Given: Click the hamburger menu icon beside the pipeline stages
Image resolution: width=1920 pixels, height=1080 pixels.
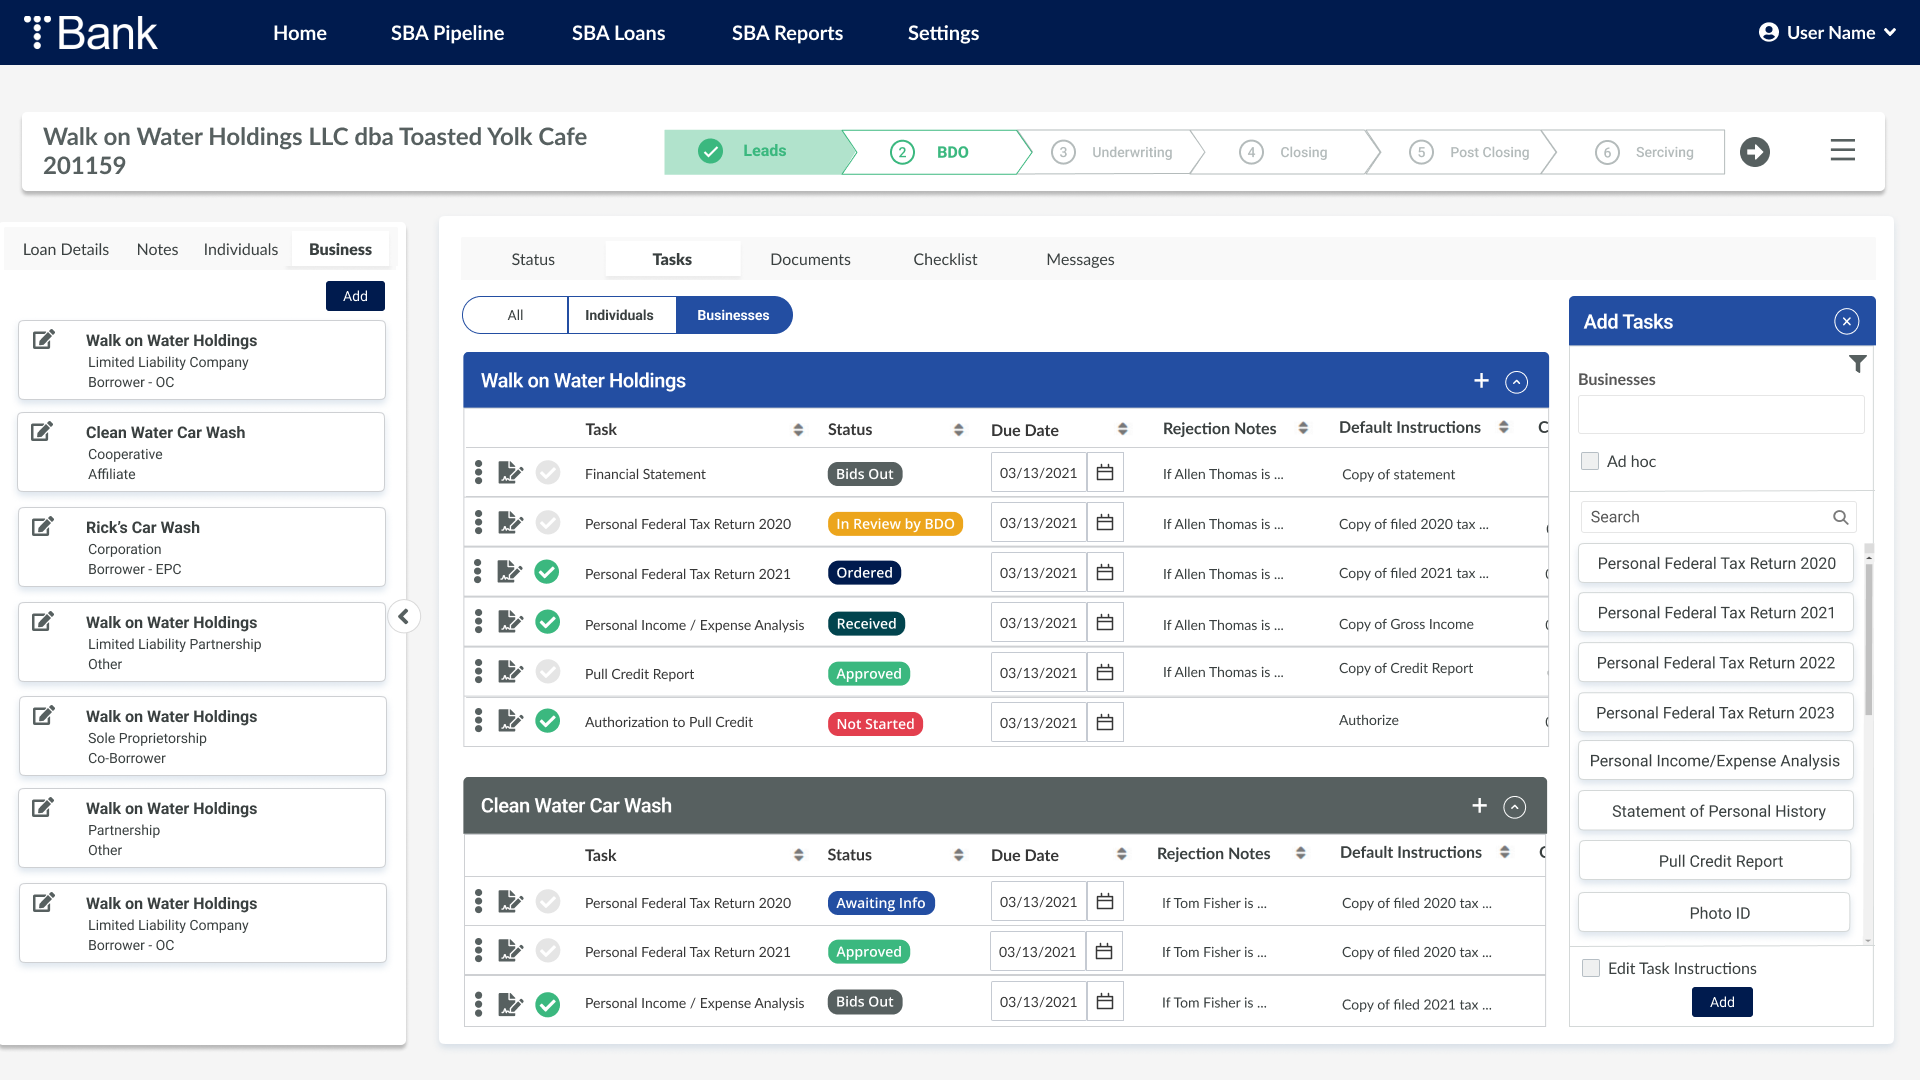Looking at the screenshot, I should (1842, 150).
